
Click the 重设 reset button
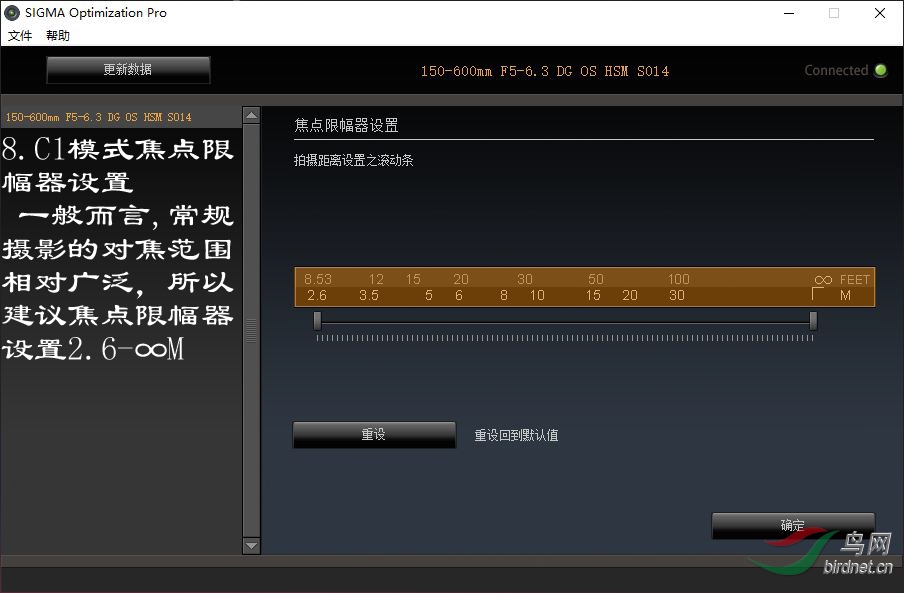point(374,435)
